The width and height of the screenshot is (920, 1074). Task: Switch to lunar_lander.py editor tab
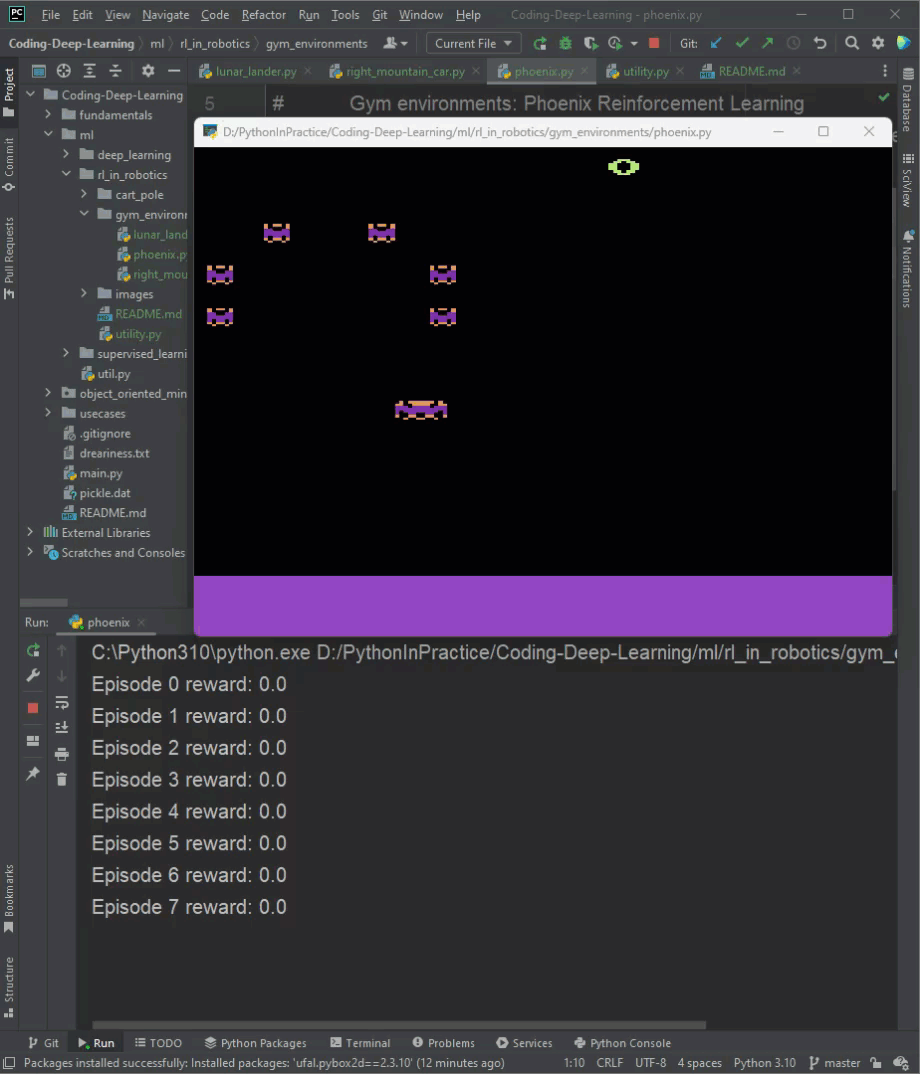(x=255, y=71)
